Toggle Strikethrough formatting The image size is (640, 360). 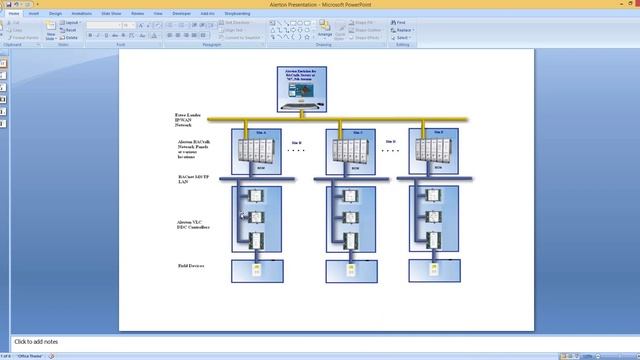coord(115,36)
